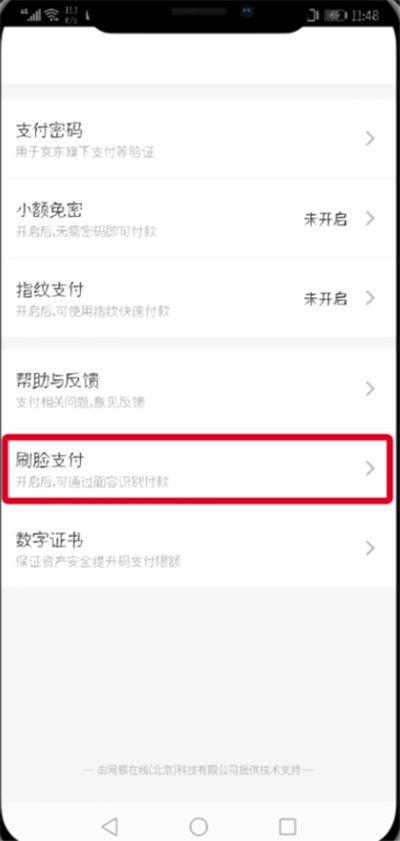The width and height of the screenshot is (400, 841).
Task: Select the 数字证书 settings row
Action: click(x=200, y=548)
